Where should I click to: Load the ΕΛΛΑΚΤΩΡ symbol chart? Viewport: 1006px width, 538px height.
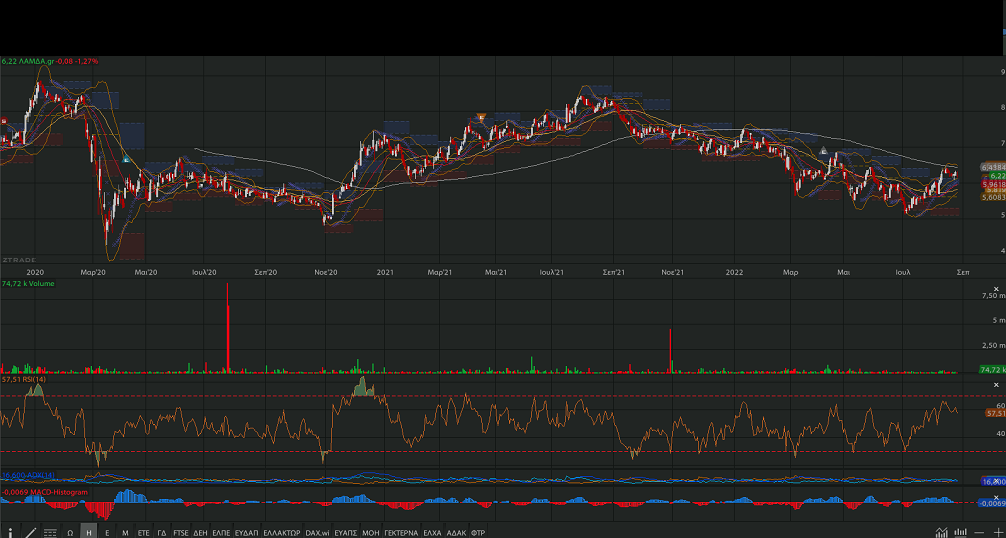click(x=282, y=532)
